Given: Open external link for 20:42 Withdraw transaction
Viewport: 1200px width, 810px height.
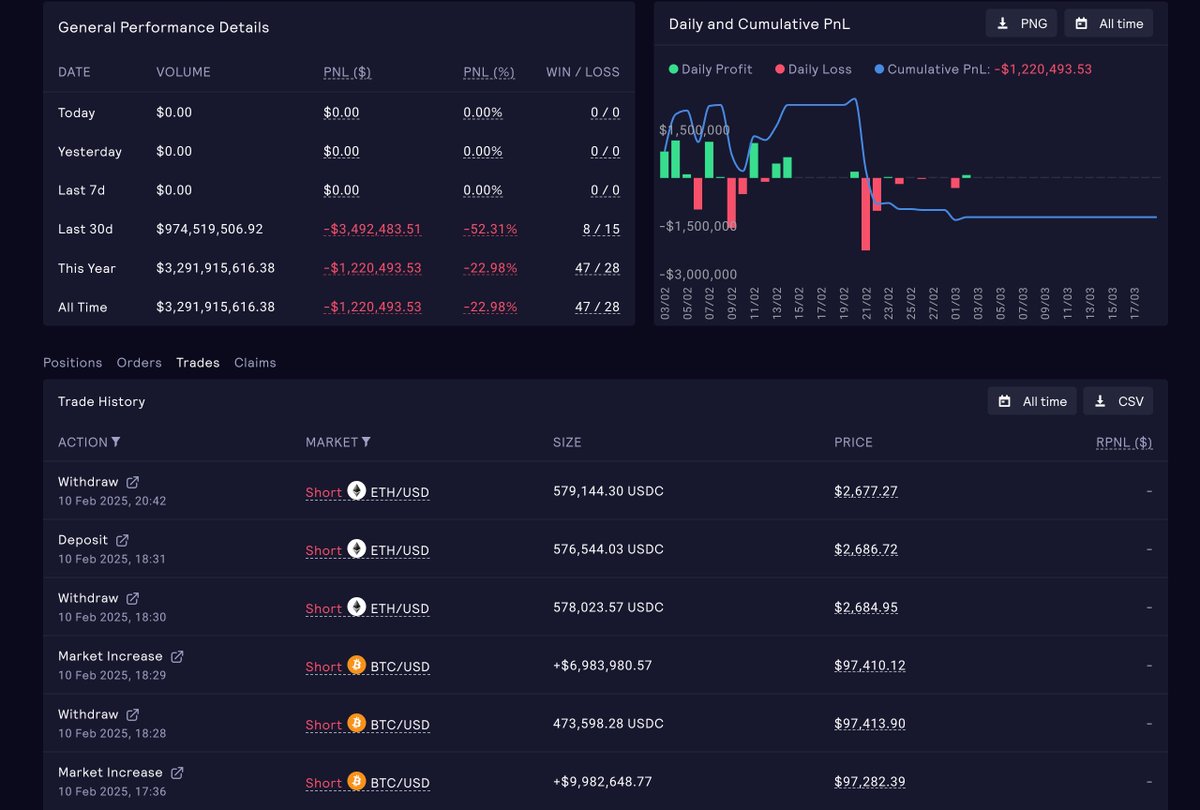Looking at the screenshot, I should [x=133, y=482].
